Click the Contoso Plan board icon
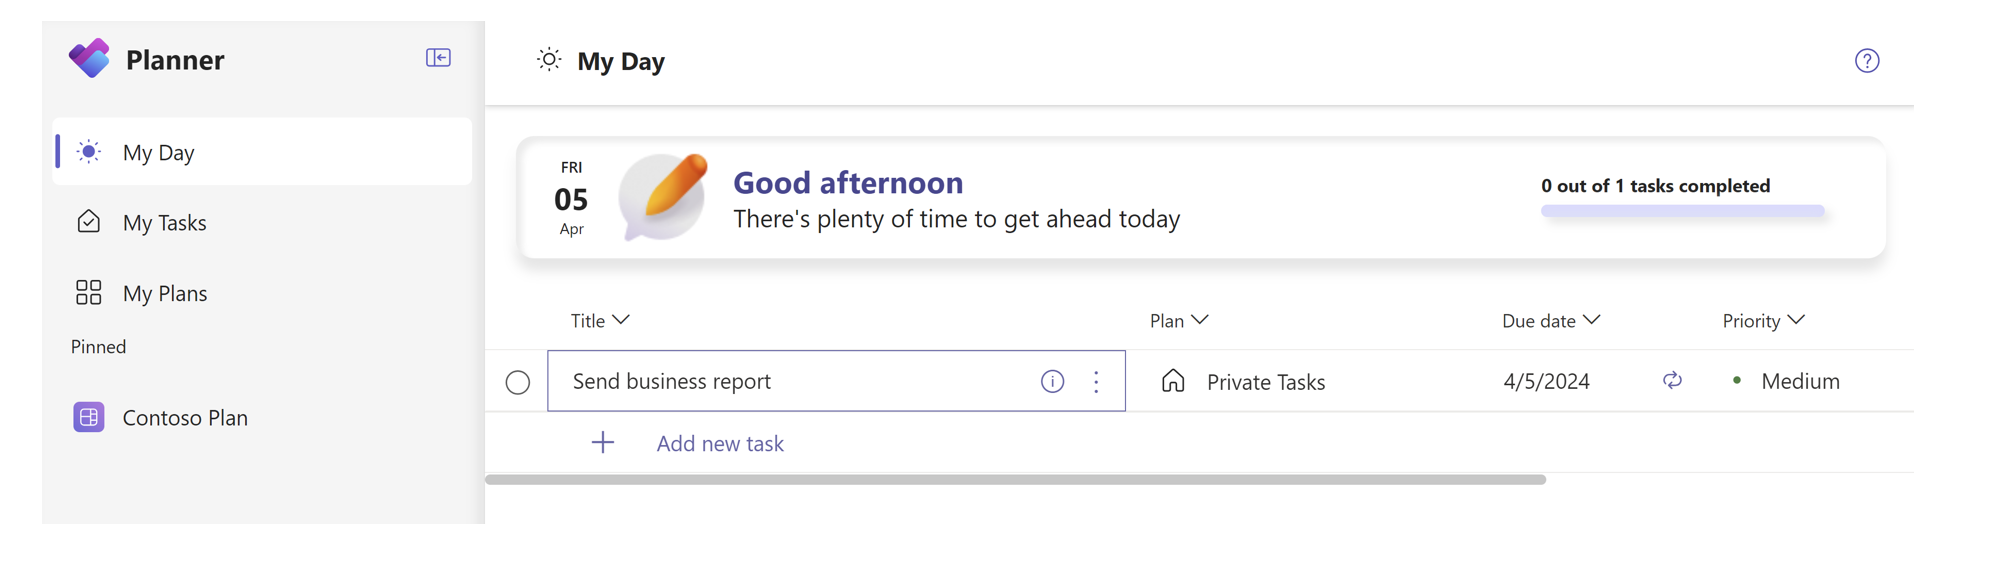 [x=89, y=417]
